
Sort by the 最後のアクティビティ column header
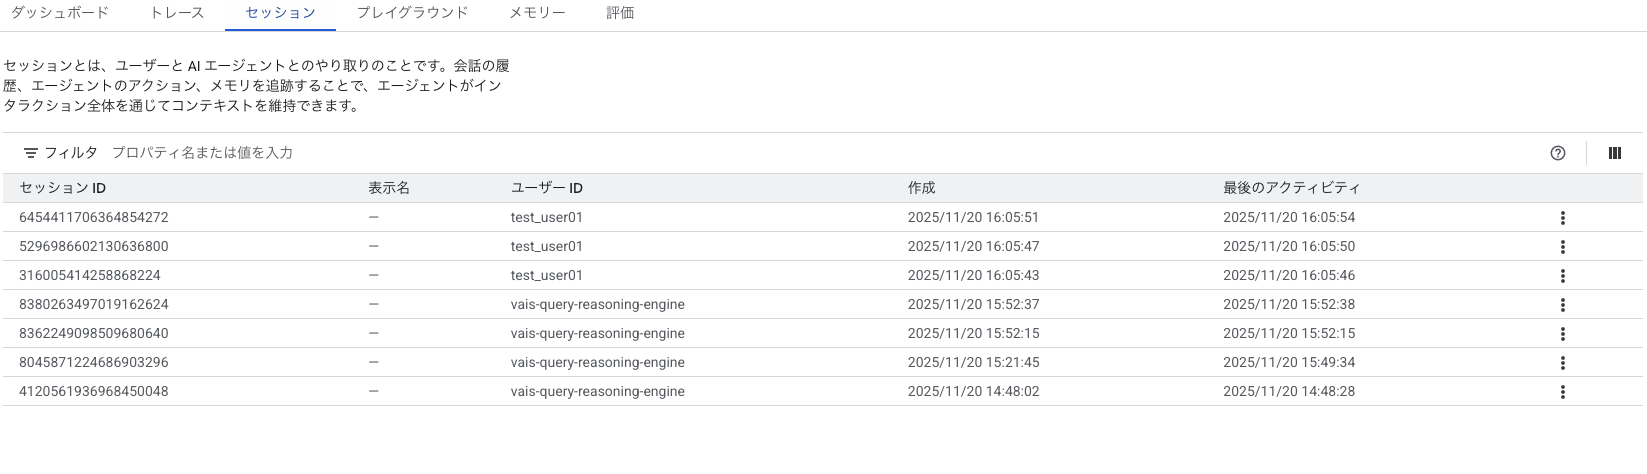point(1291,188)
